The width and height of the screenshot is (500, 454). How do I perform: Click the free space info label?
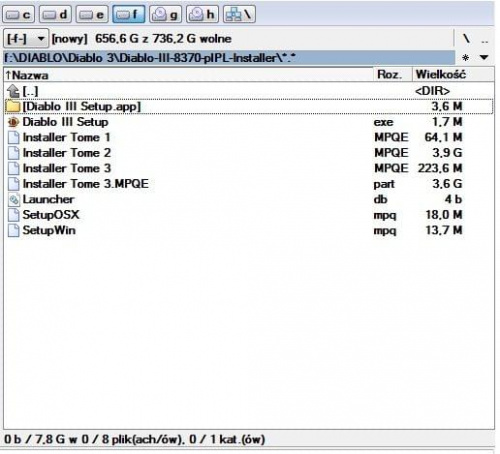[x=163, y=39]
